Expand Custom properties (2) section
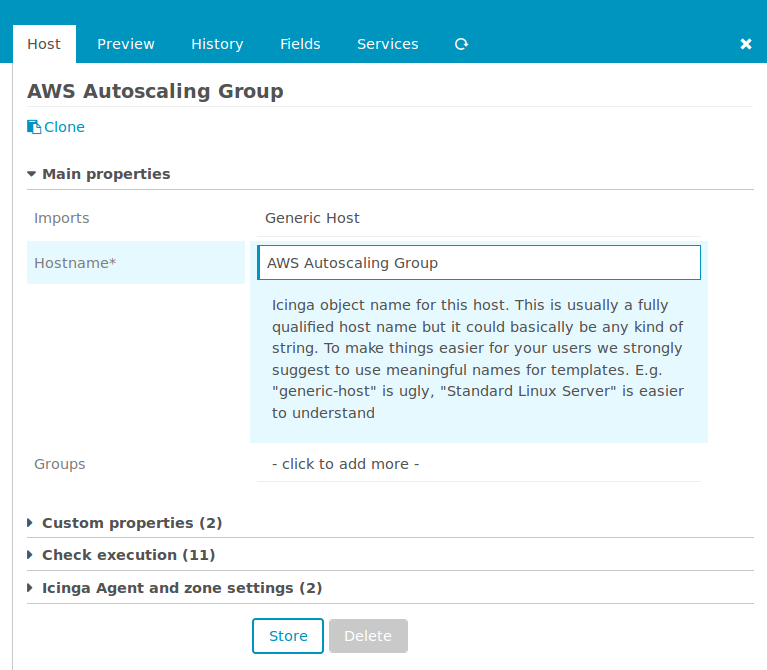Image resolution: width=767 pixels, height=670 pixels. click(x=132, y=523)
